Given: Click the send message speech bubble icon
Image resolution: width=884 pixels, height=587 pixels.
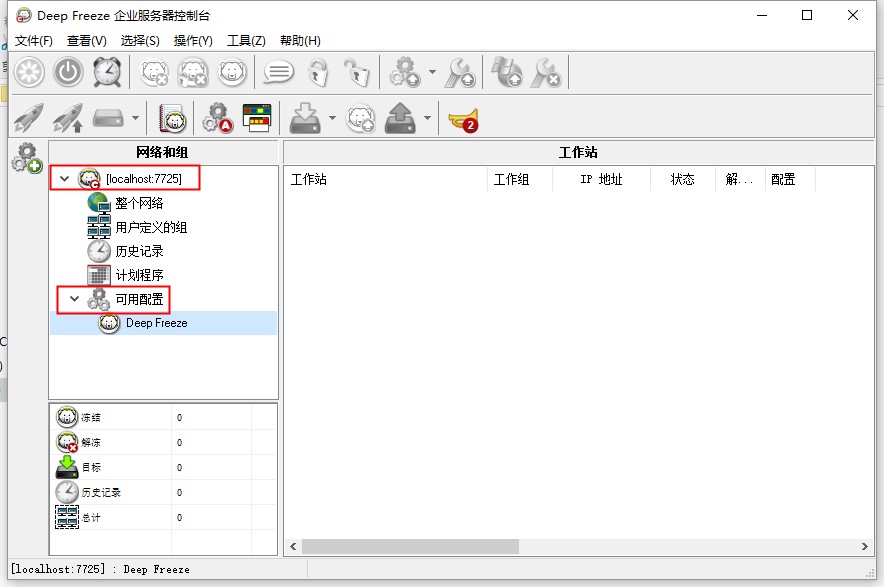Looking at the screenshot, I should [x=278, y=72].
